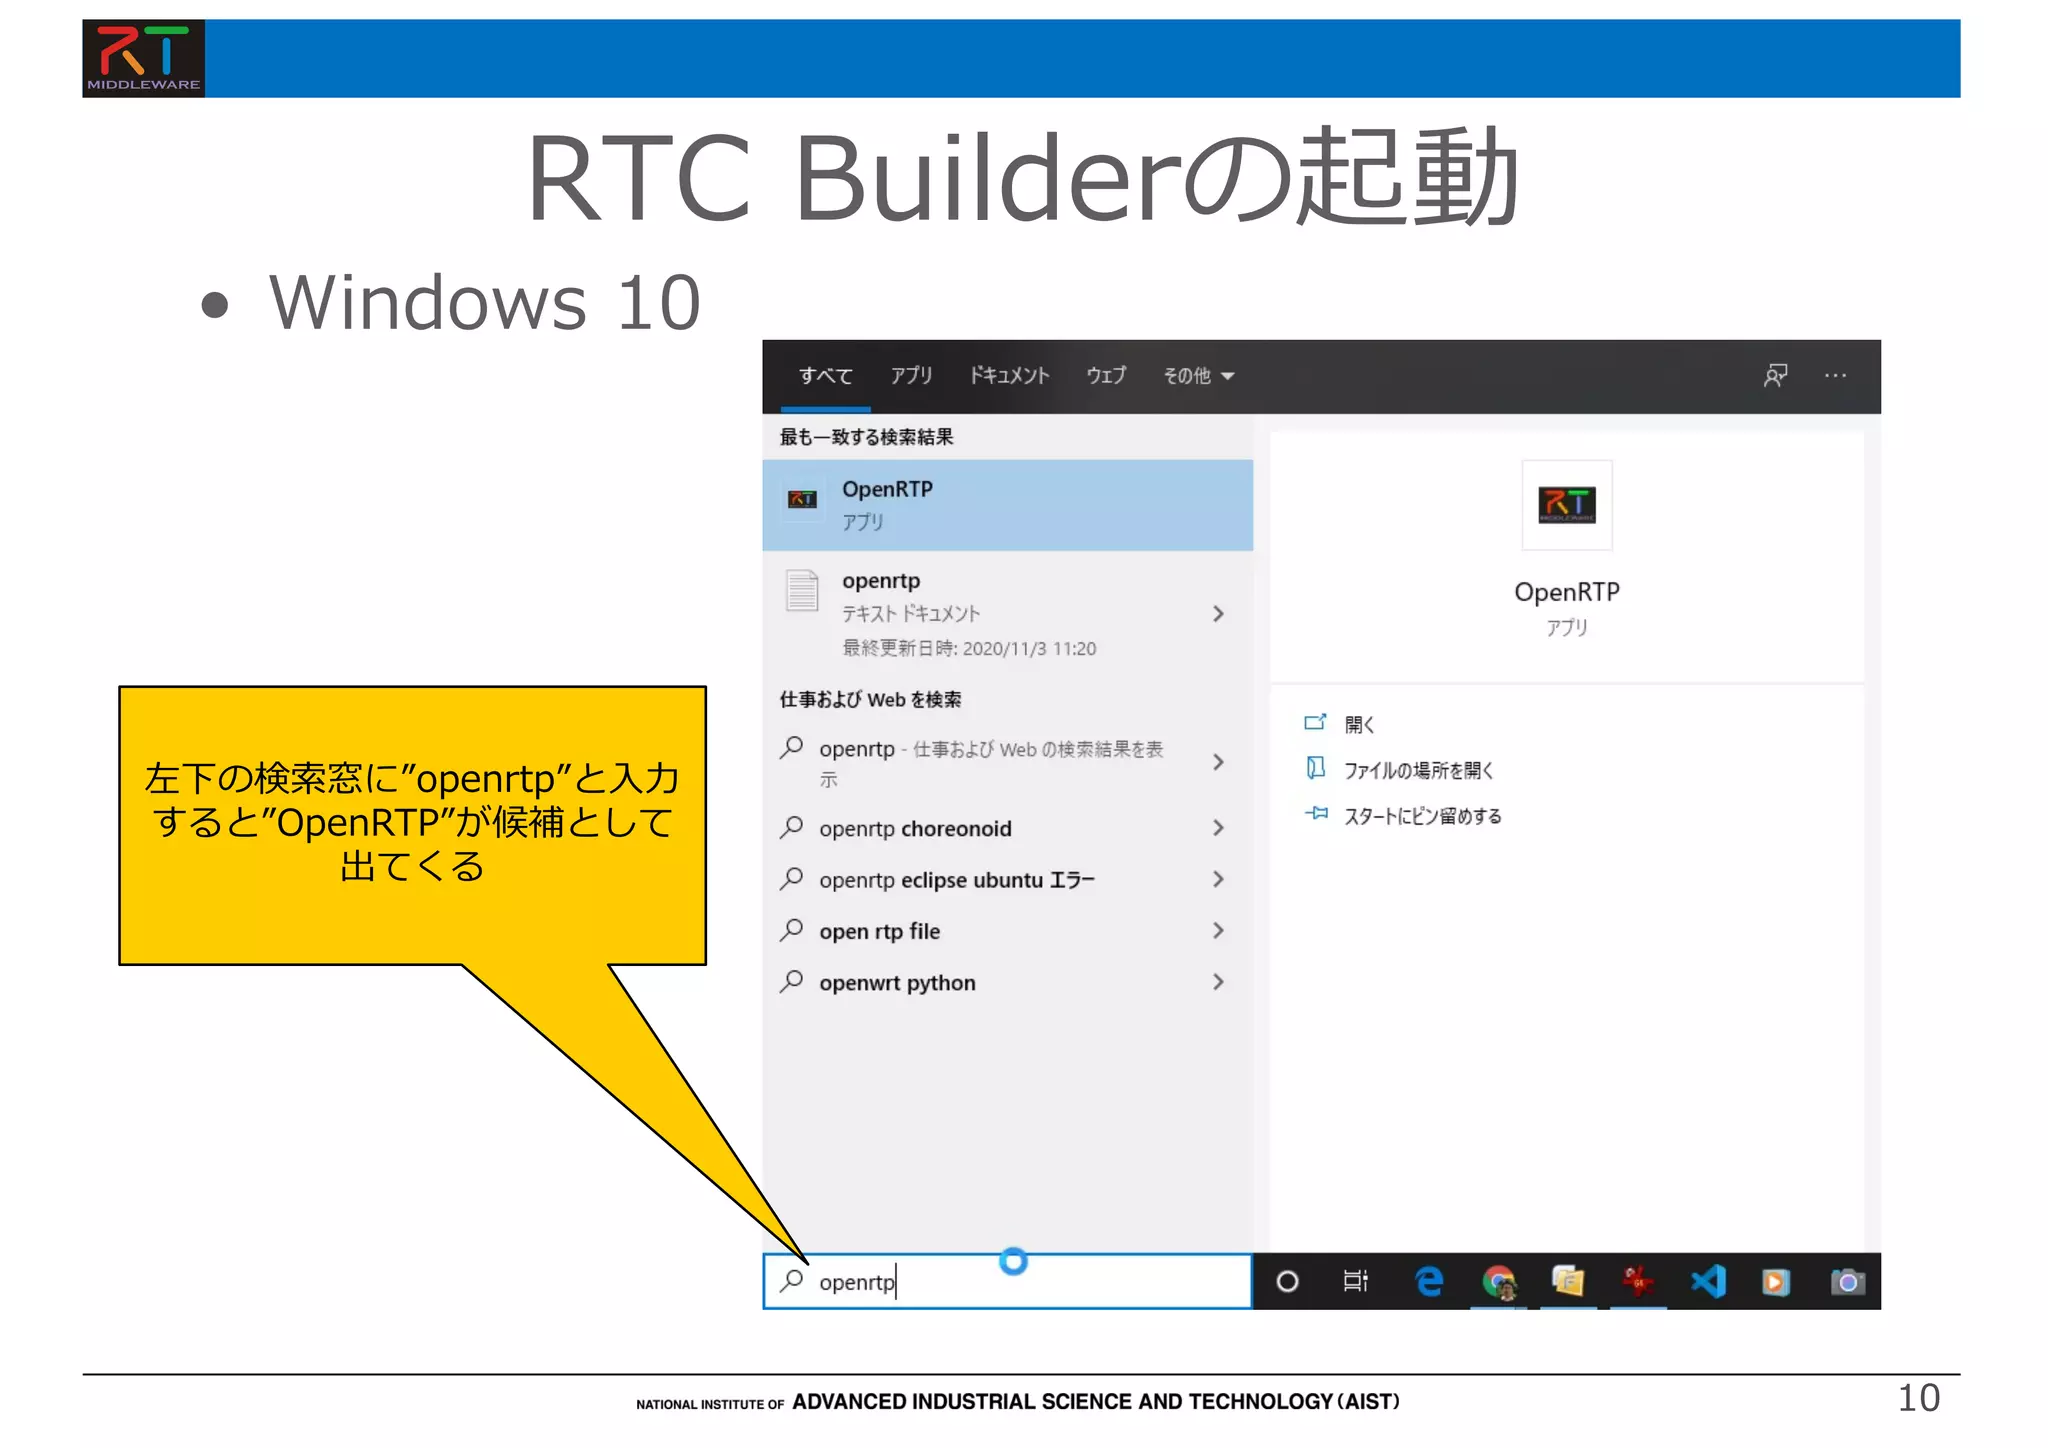
Task: Switch to the ドキュメント tab
Action: coord(1009,376)
